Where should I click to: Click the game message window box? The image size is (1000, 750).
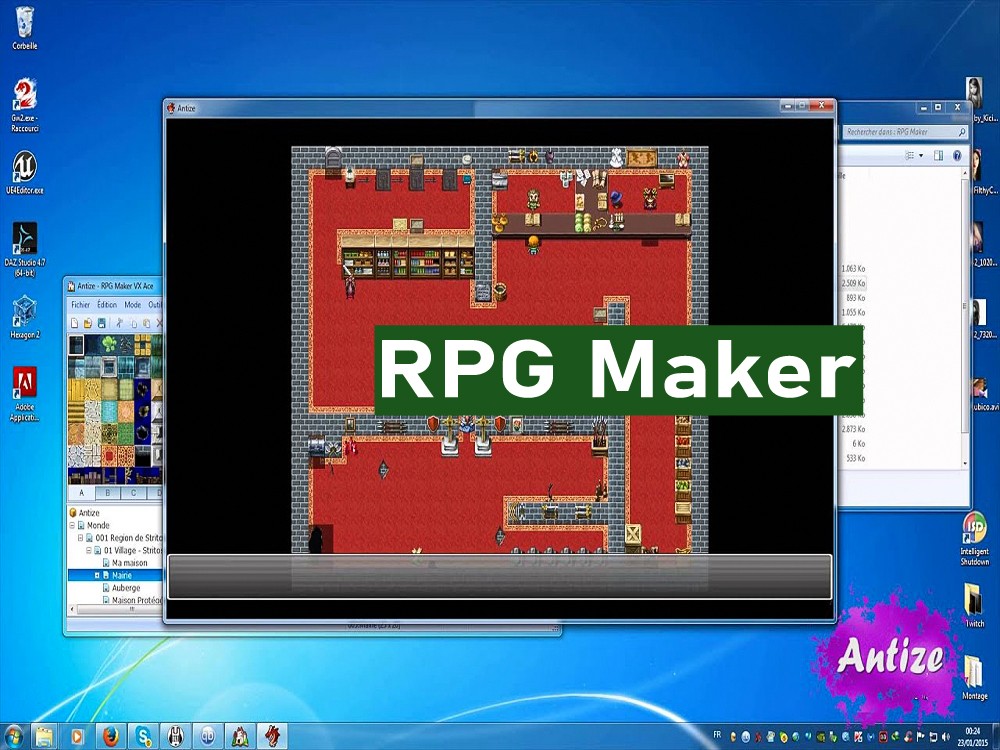pyautogui.click(x=499, y=577)
